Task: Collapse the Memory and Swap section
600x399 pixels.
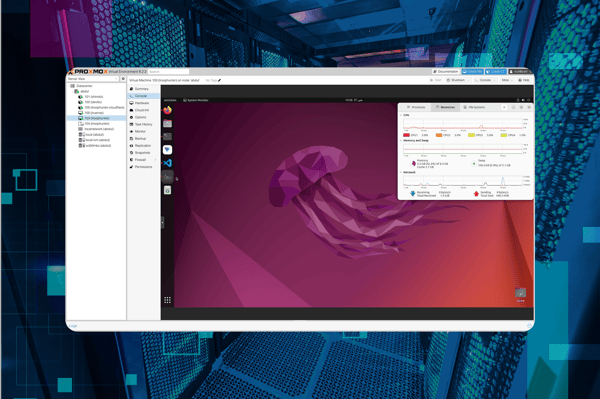Action: point(401,141)
